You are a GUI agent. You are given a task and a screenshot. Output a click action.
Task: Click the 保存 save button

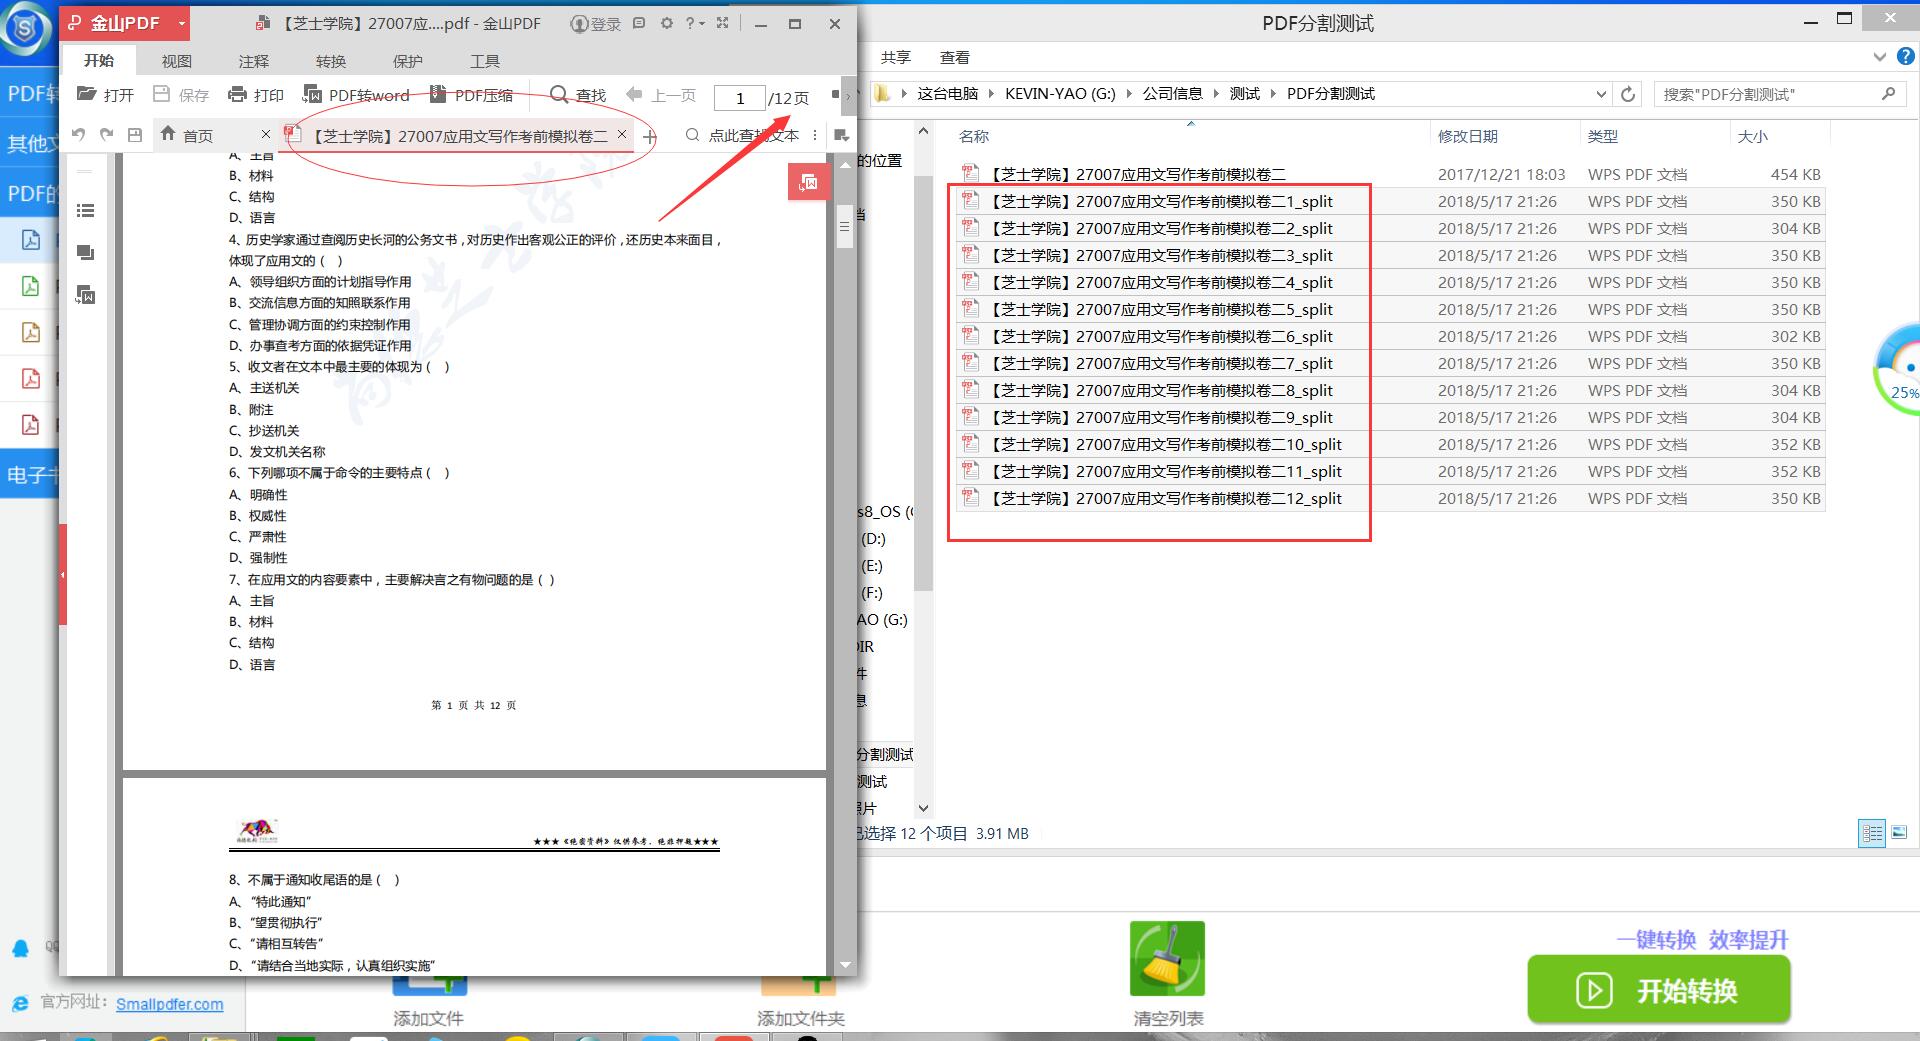(x=181, y=95)
